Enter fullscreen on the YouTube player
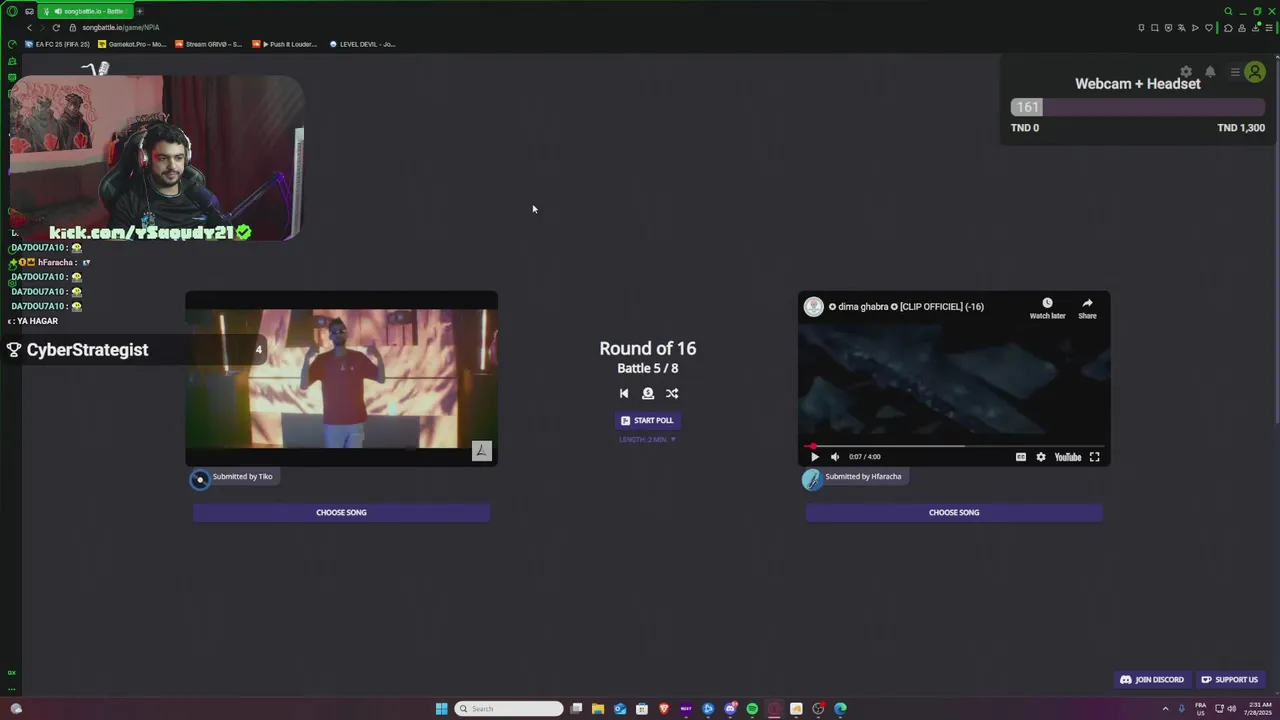Image resolution: width=1280 pixels, height=720 pixels. pos(1095,457)
